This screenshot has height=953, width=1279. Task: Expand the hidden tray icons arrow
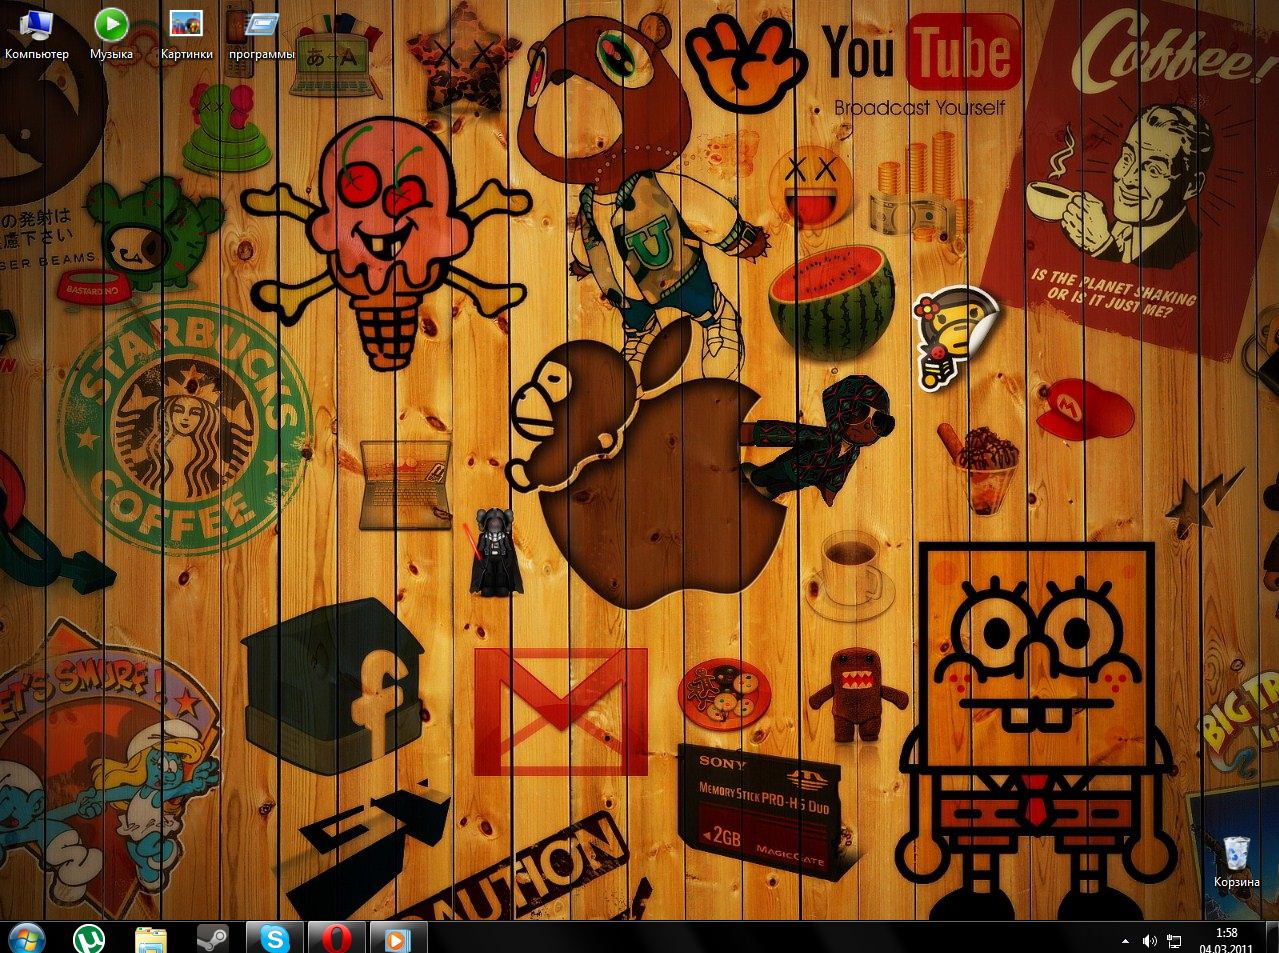1126,941
